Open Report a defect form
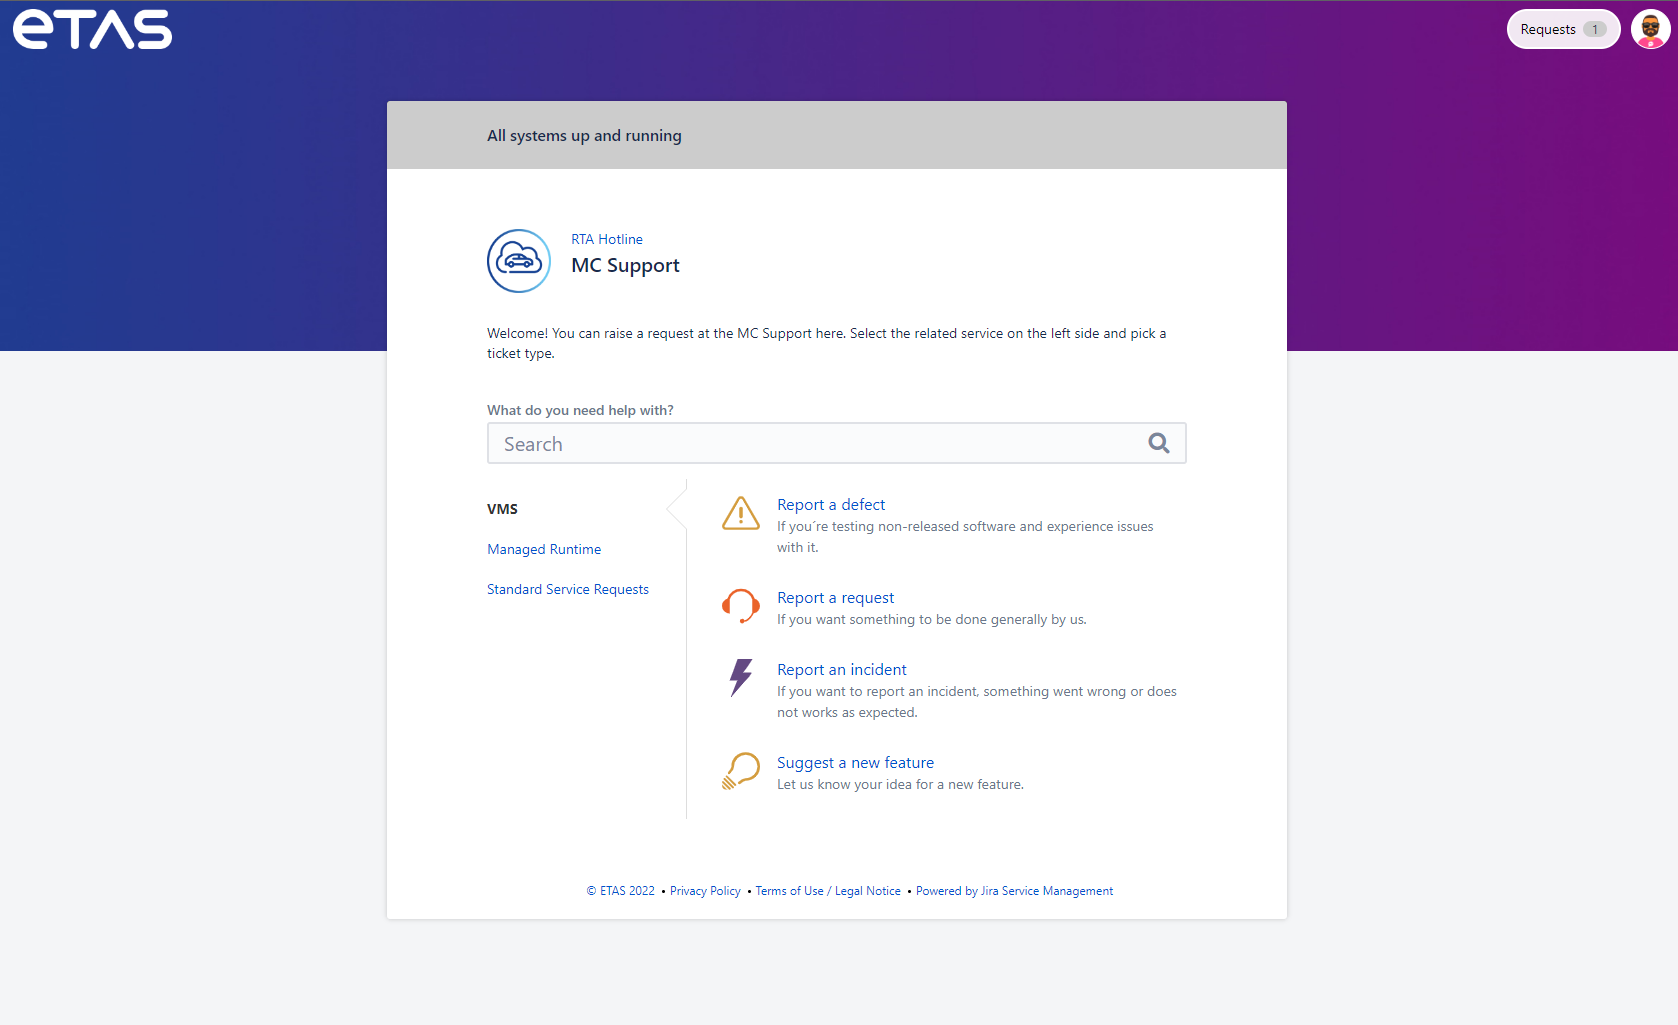Viewport: 1678px width, 1025px height. point(831,505)
